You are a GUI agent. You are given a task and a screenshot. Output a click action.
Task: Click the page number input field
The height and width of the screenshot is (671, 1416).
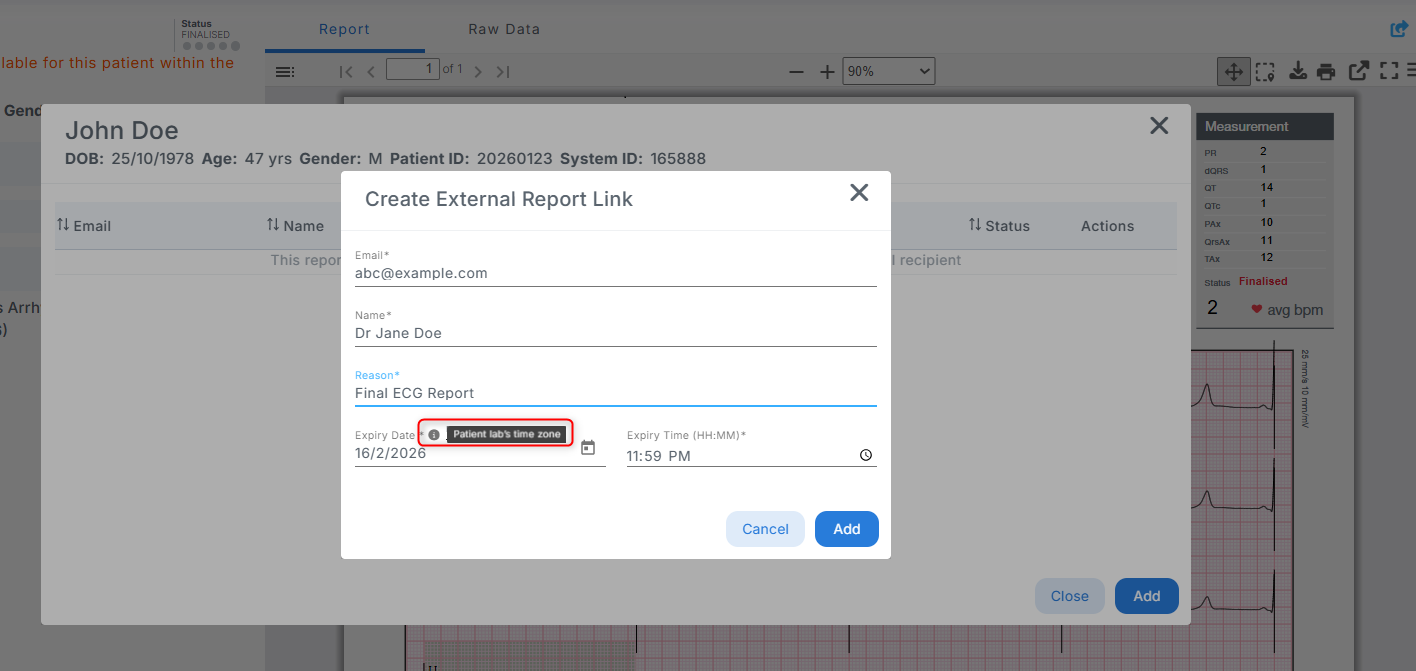pyautogui.click(x=413, y=69)
